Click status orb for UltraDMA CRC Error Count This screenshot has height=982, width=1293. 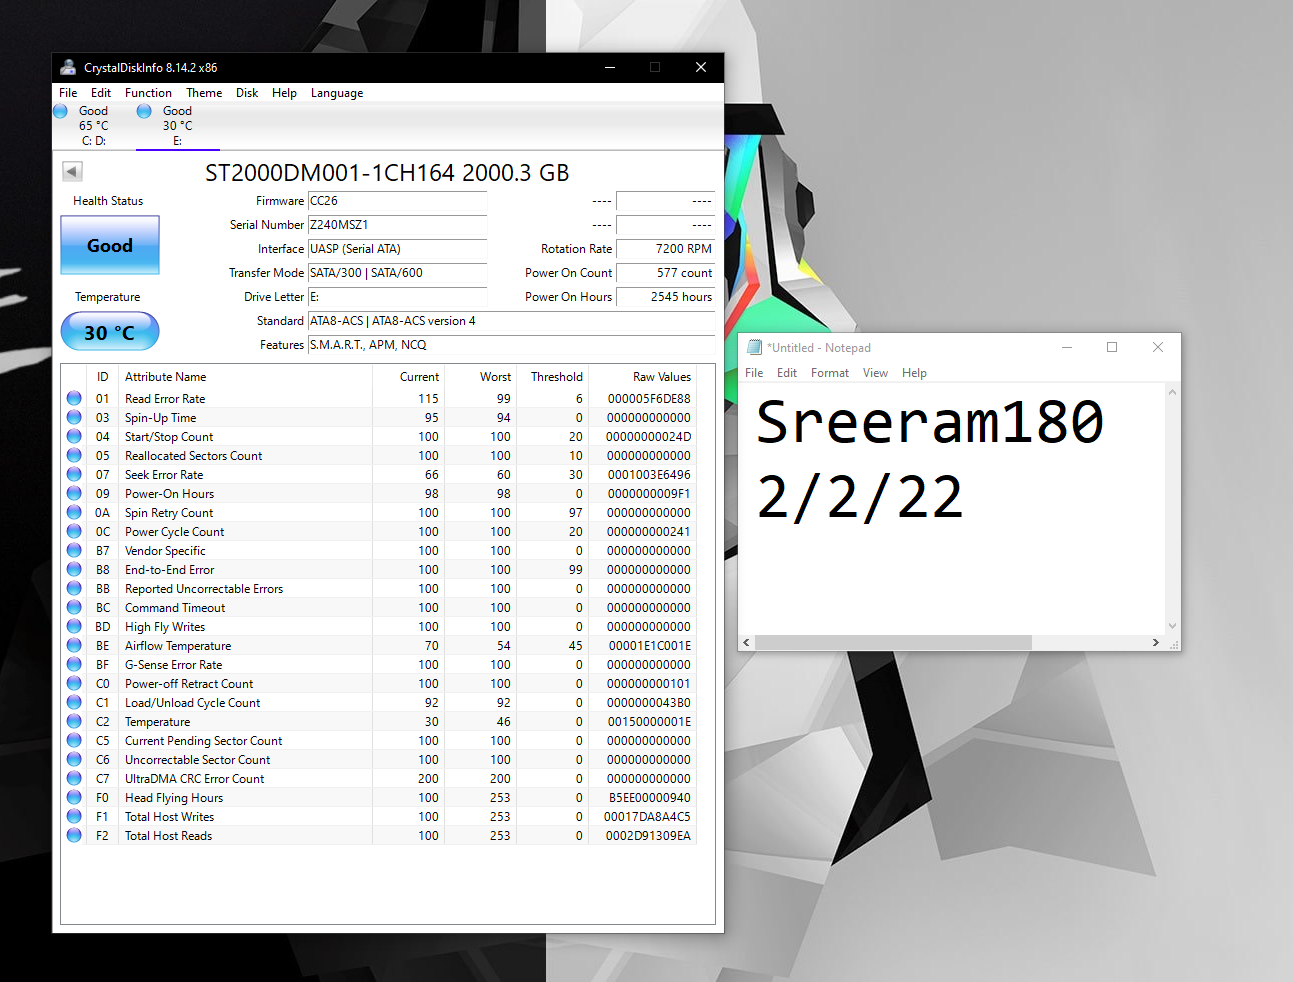point(74,778)
